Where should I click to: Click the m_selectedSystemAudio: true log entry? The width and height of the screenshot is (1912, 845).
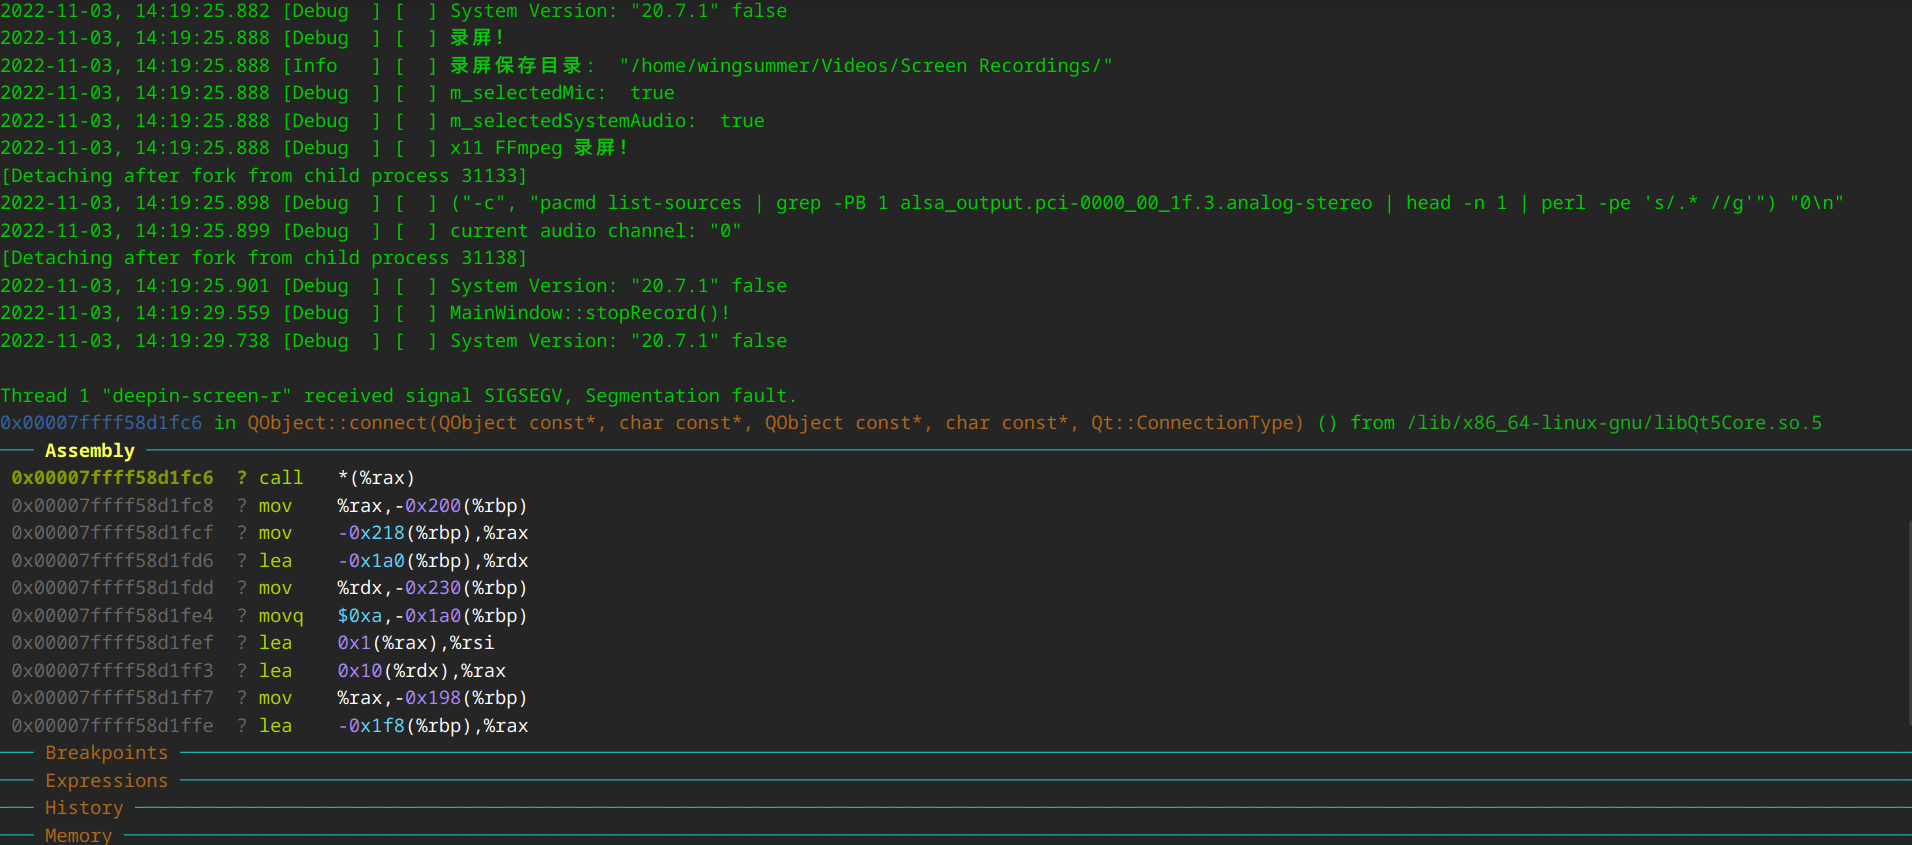point(607,121)
